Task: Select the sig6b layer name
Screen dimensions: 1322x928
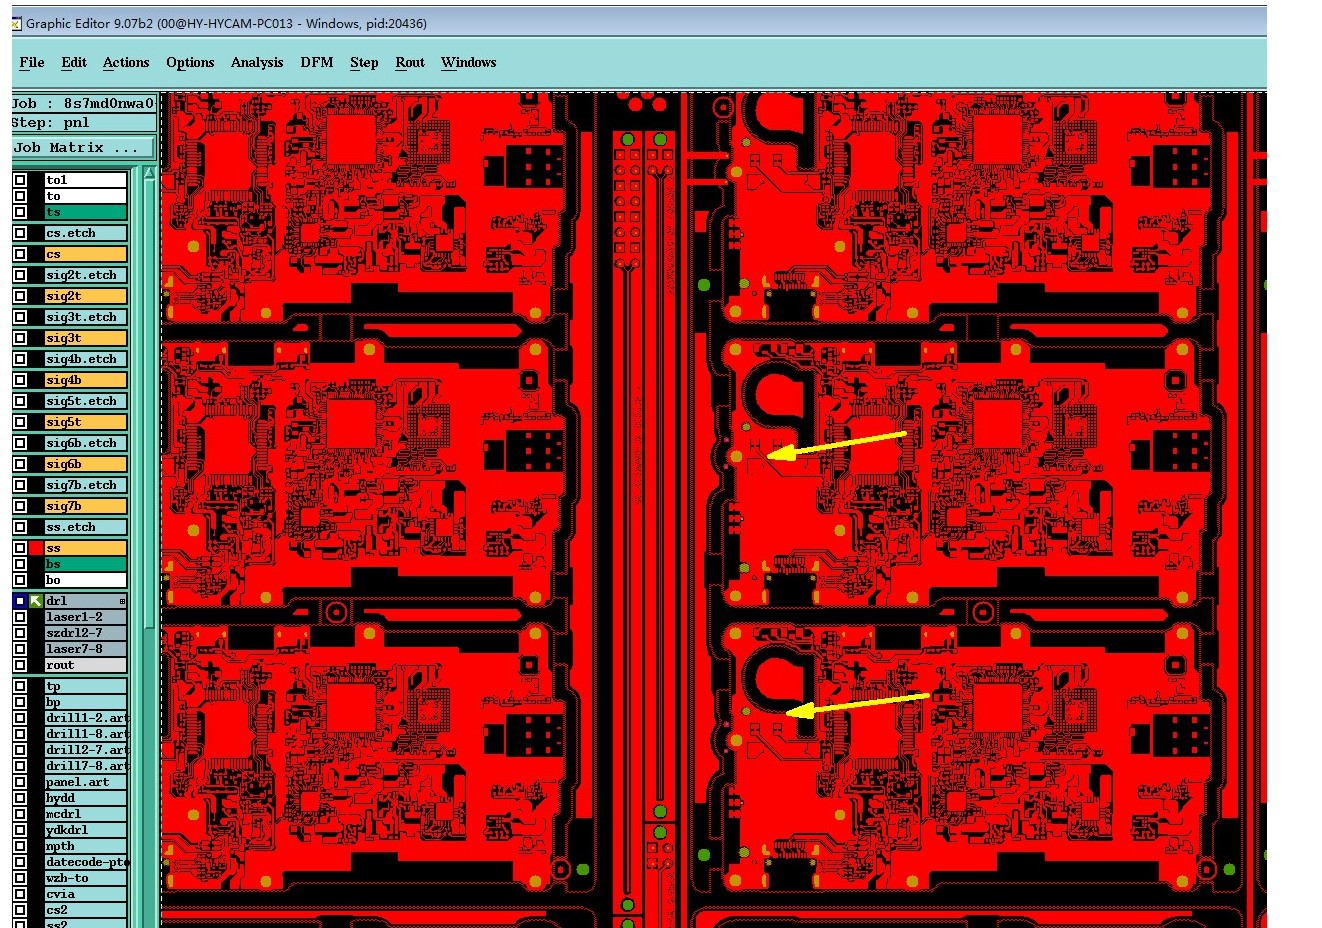Action: coord(86,464)
